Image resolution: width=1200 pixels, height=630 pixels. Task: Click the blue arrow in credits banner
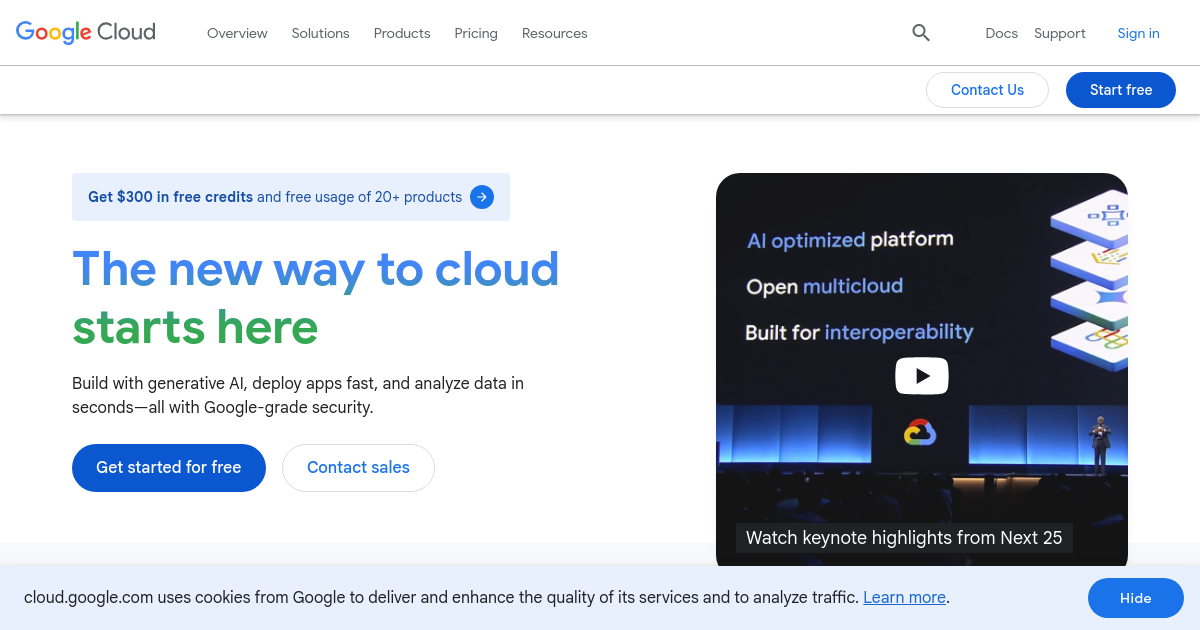coord(482,197)
